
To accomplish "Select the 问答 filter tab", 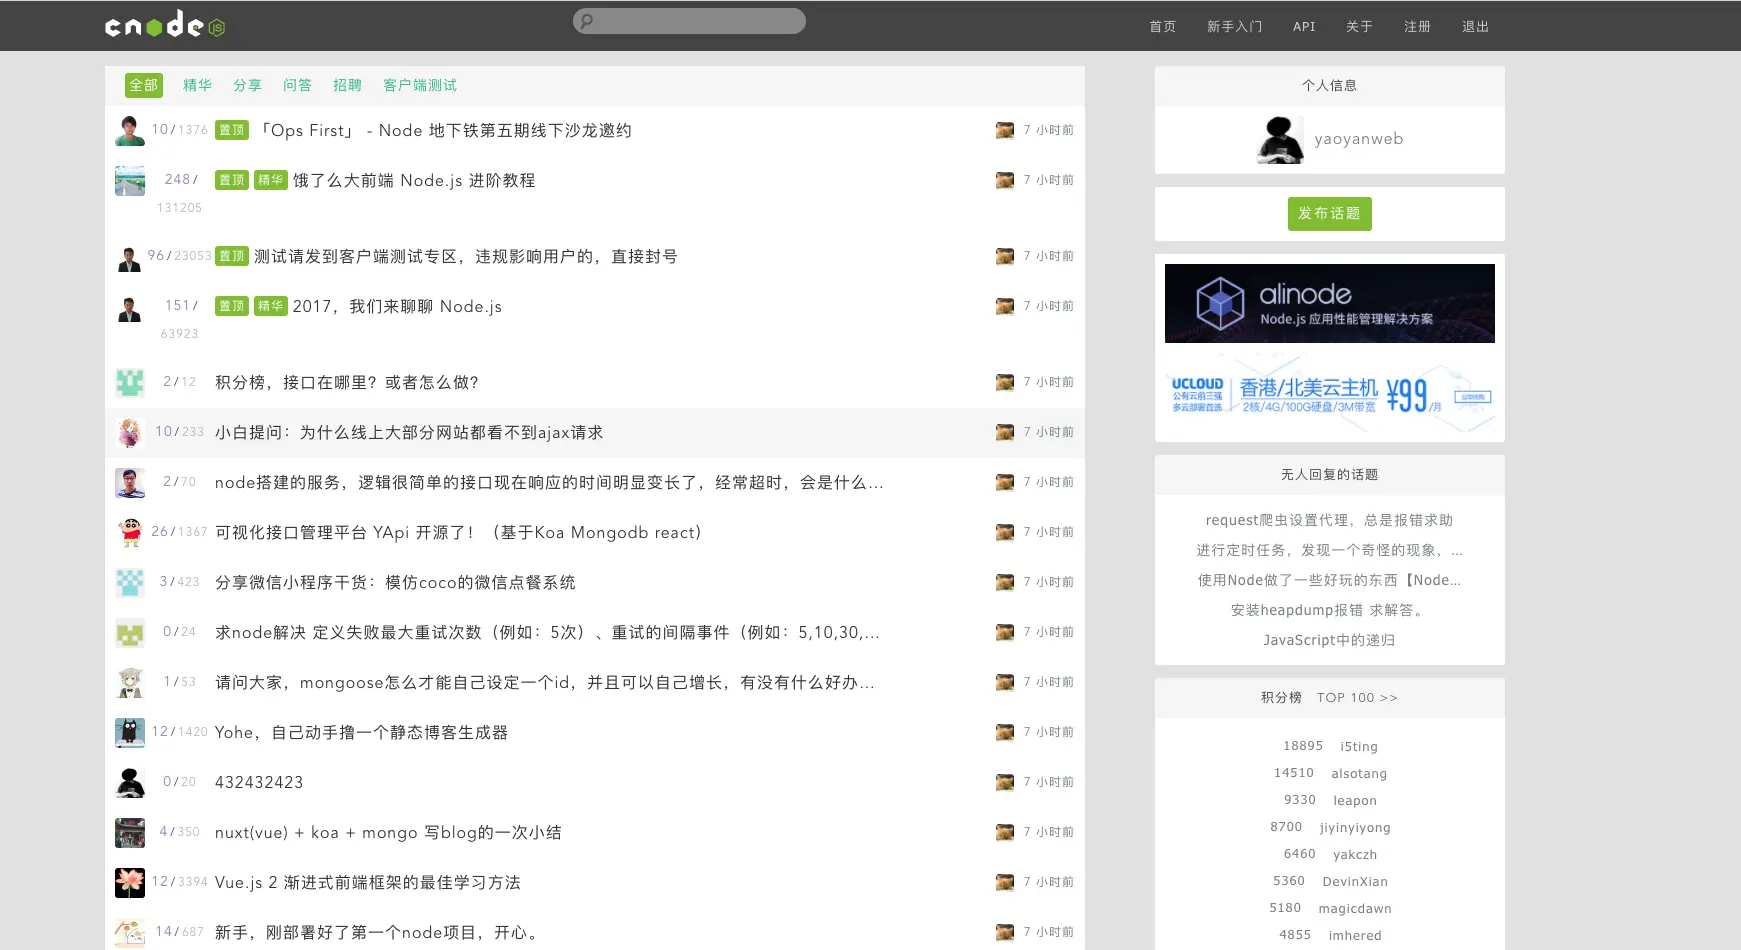I will coord(297,85).
